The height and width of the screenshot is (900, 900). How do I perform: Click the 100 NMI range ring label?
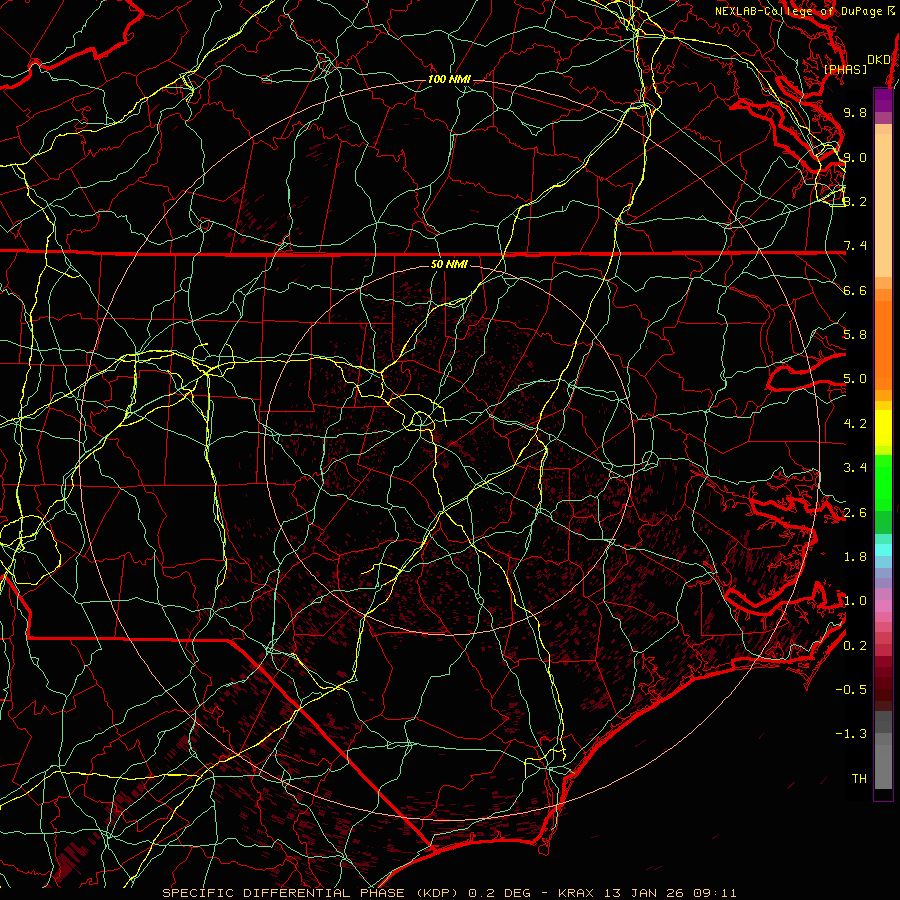[x=449, y=79]
